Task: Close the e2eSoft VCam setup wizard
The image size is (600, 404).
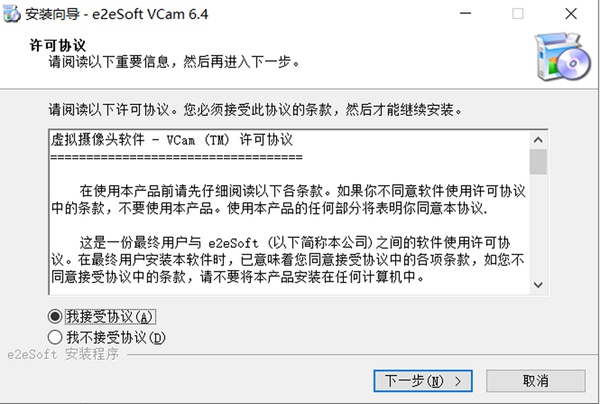Action: tap(571, 14)
